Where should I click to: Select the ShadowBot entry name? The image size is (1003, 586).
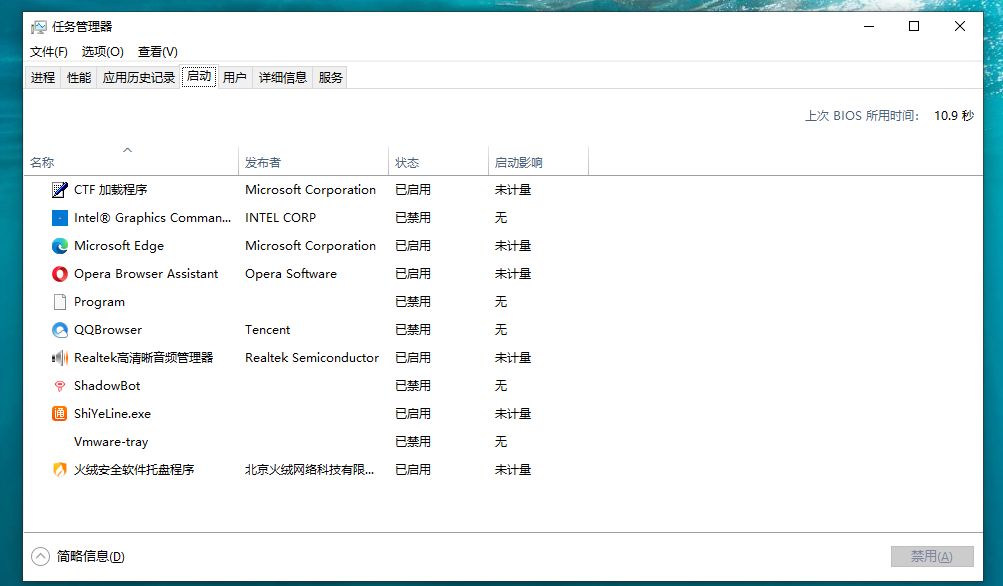pos(107,386)
